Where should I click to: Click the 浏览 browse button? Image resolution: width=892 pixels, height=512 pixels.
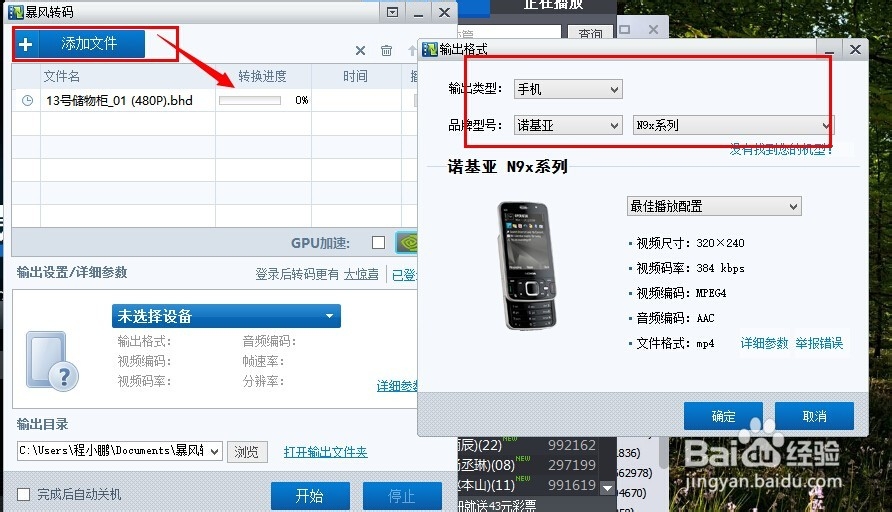click(x=247, y=452)
